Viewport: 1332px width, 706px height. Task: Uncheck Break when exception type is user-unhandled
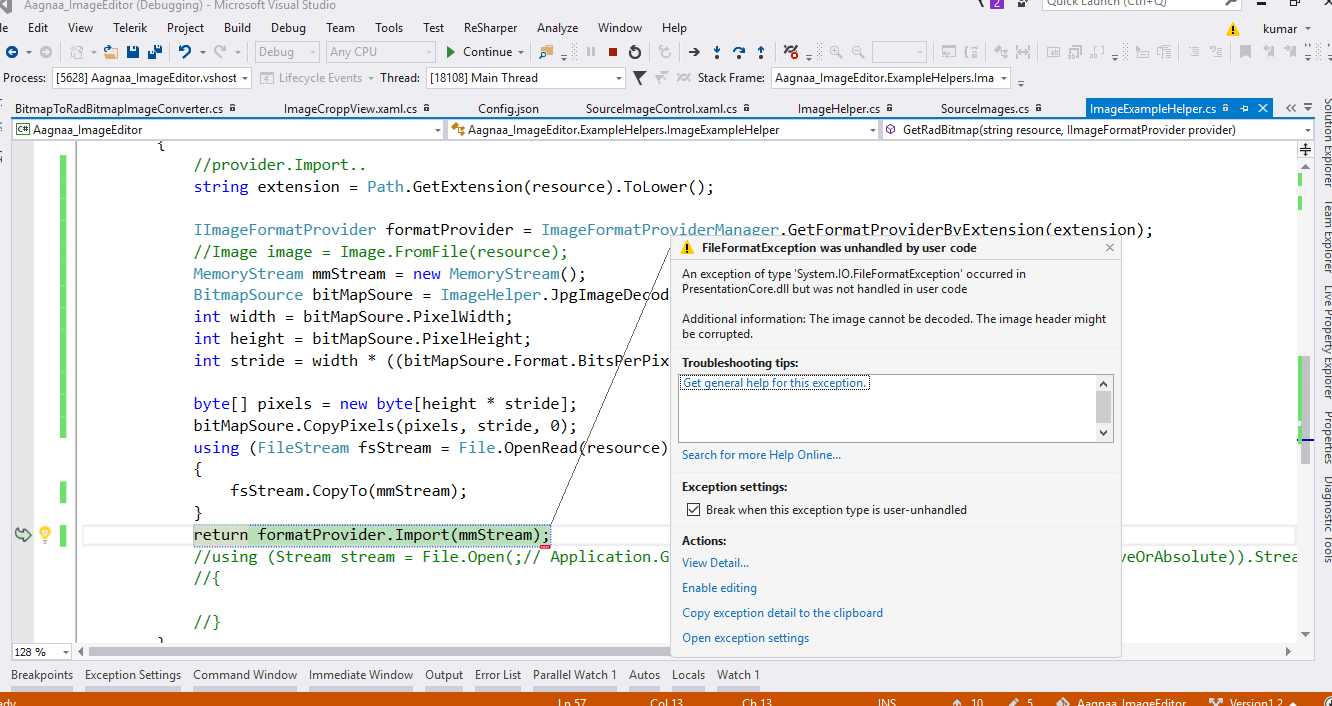point(693,510)
